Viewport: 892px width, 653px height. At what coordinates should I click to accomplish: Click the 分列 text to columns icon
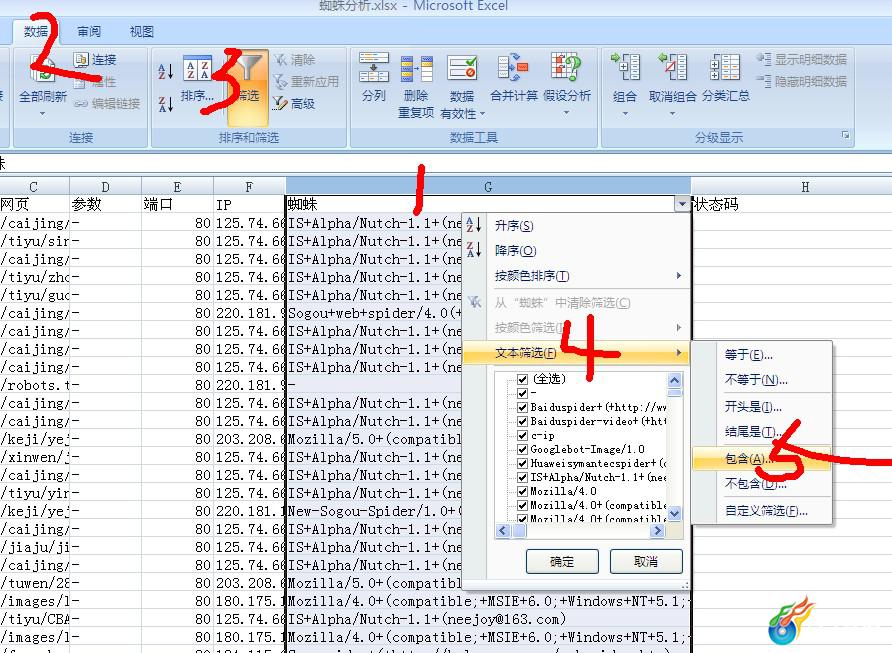click(x=374, y=67)
